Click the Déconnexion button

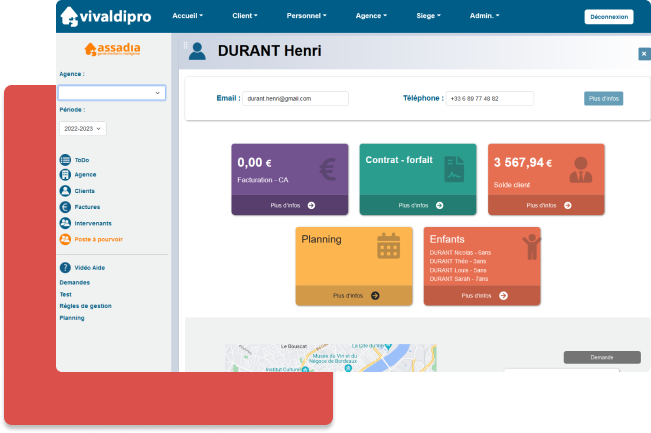pos(609,17)
